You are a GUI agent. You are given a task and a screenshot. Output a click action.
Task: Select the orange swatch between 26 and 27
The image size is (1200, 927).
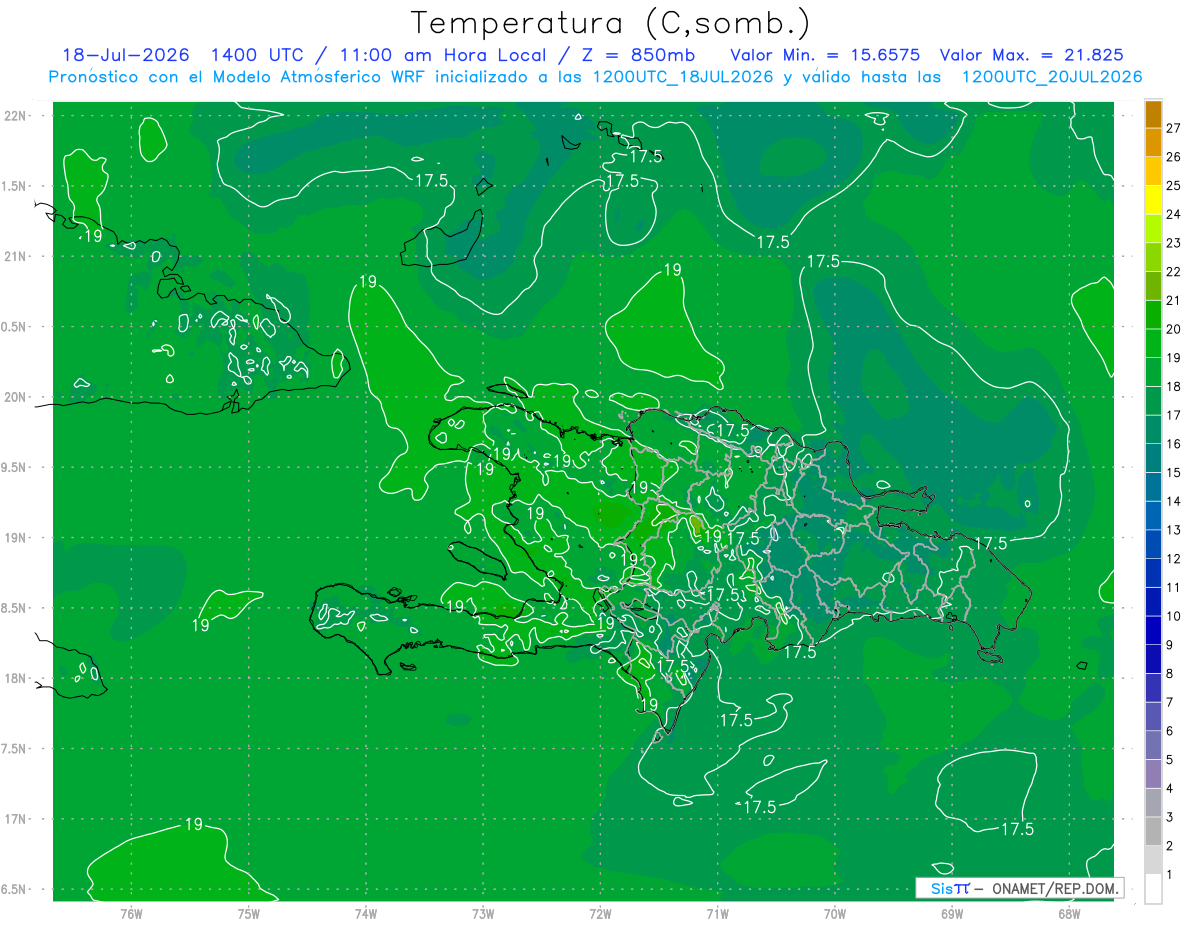coord(1153,141)
